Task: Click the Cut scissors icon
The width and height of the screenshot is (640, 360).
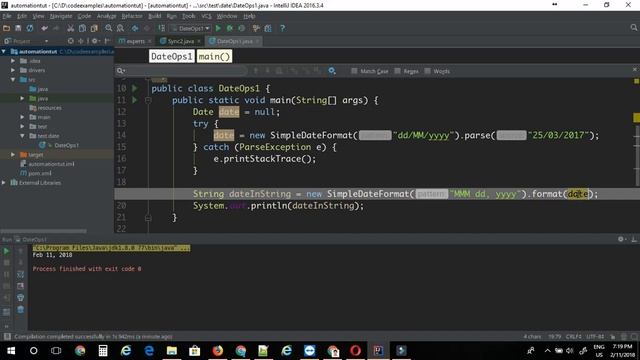Action: point(71,28)
